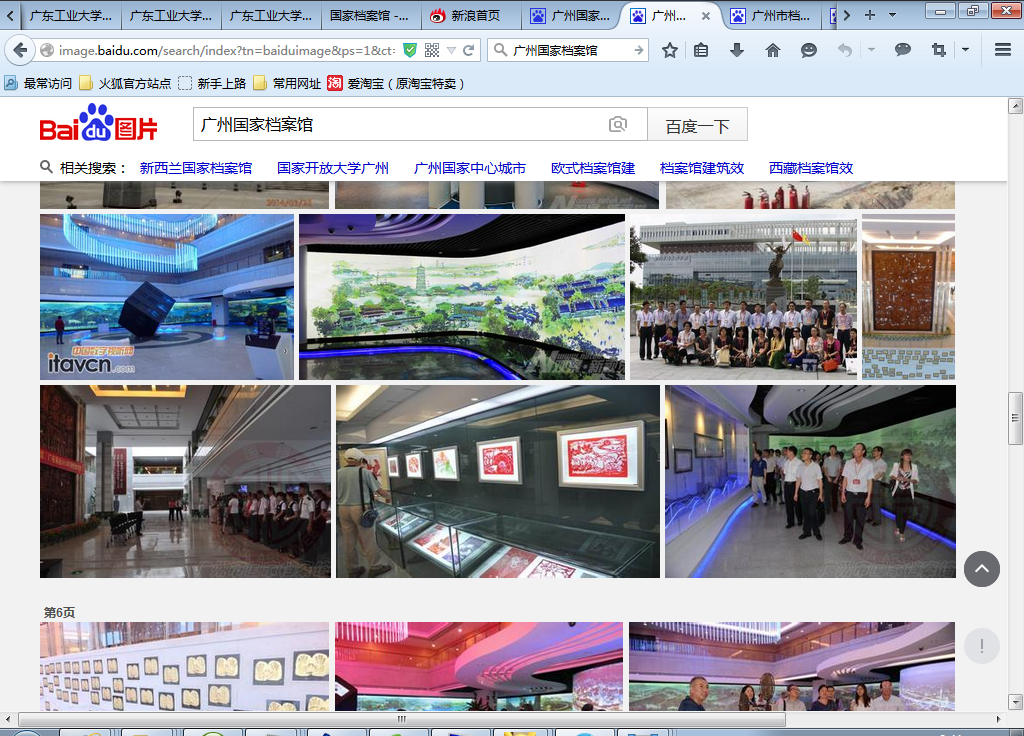Switch to the 国家档案馆 tab

(x=368, y=15)
